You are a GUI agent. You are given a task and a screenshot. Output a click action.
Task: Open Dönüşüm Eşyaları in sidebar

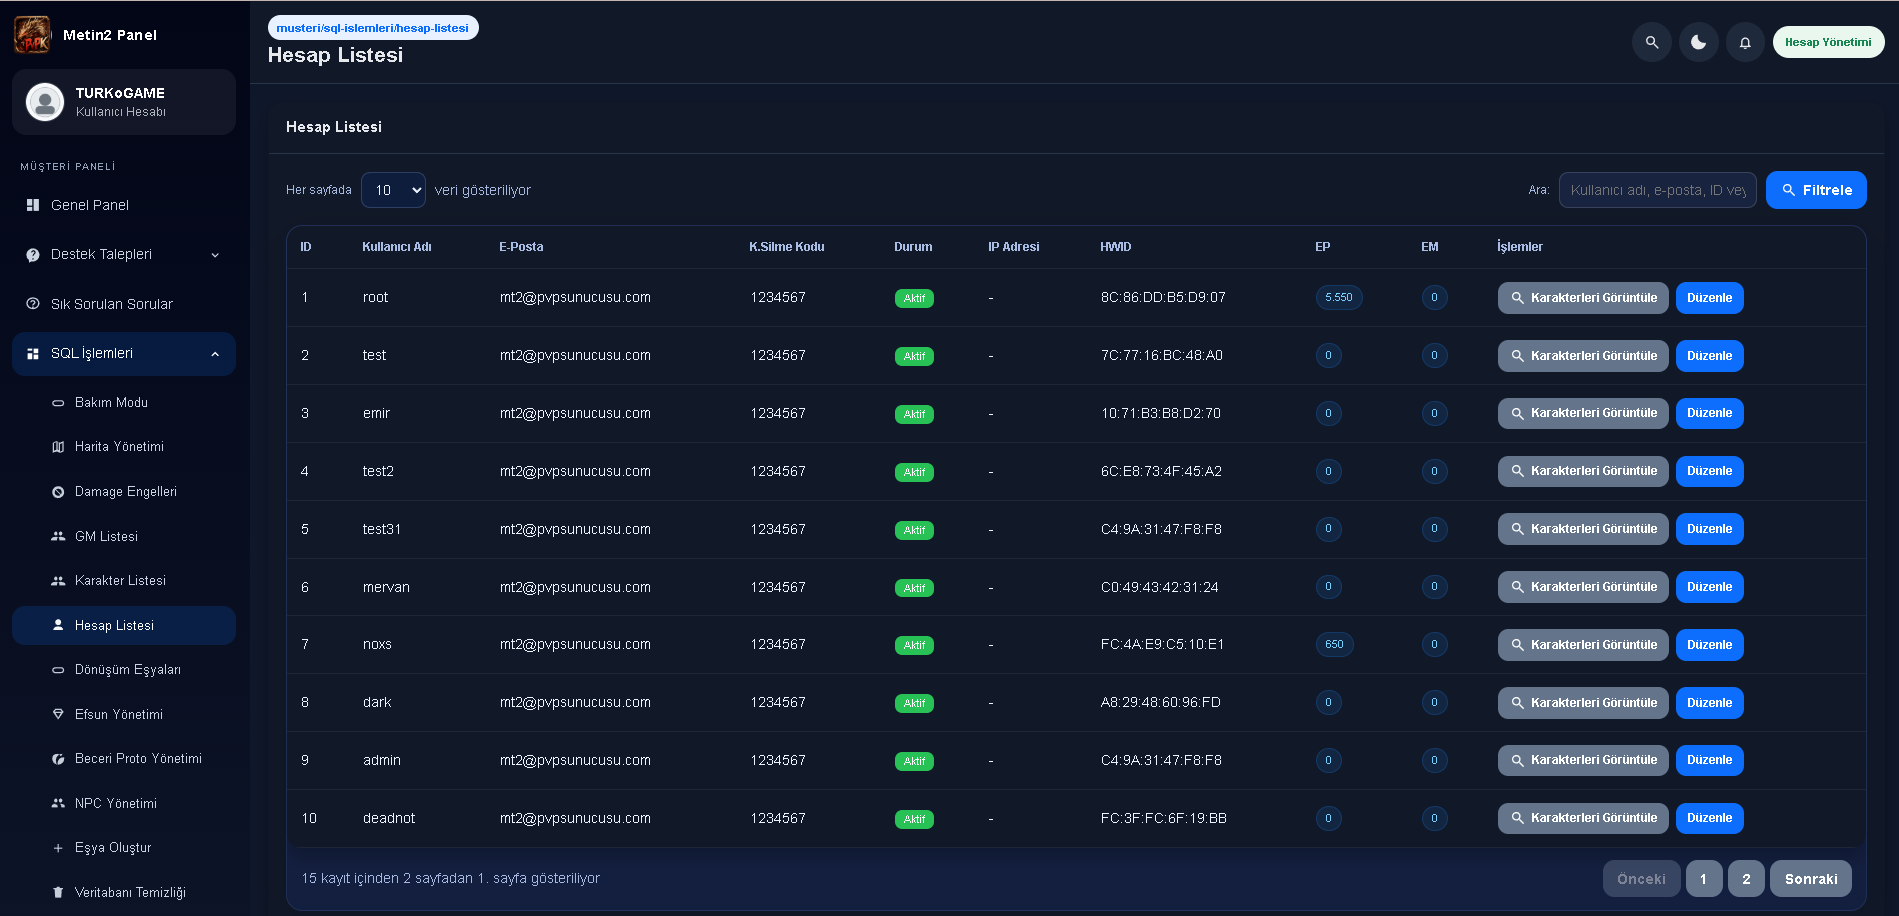point(124,670)
